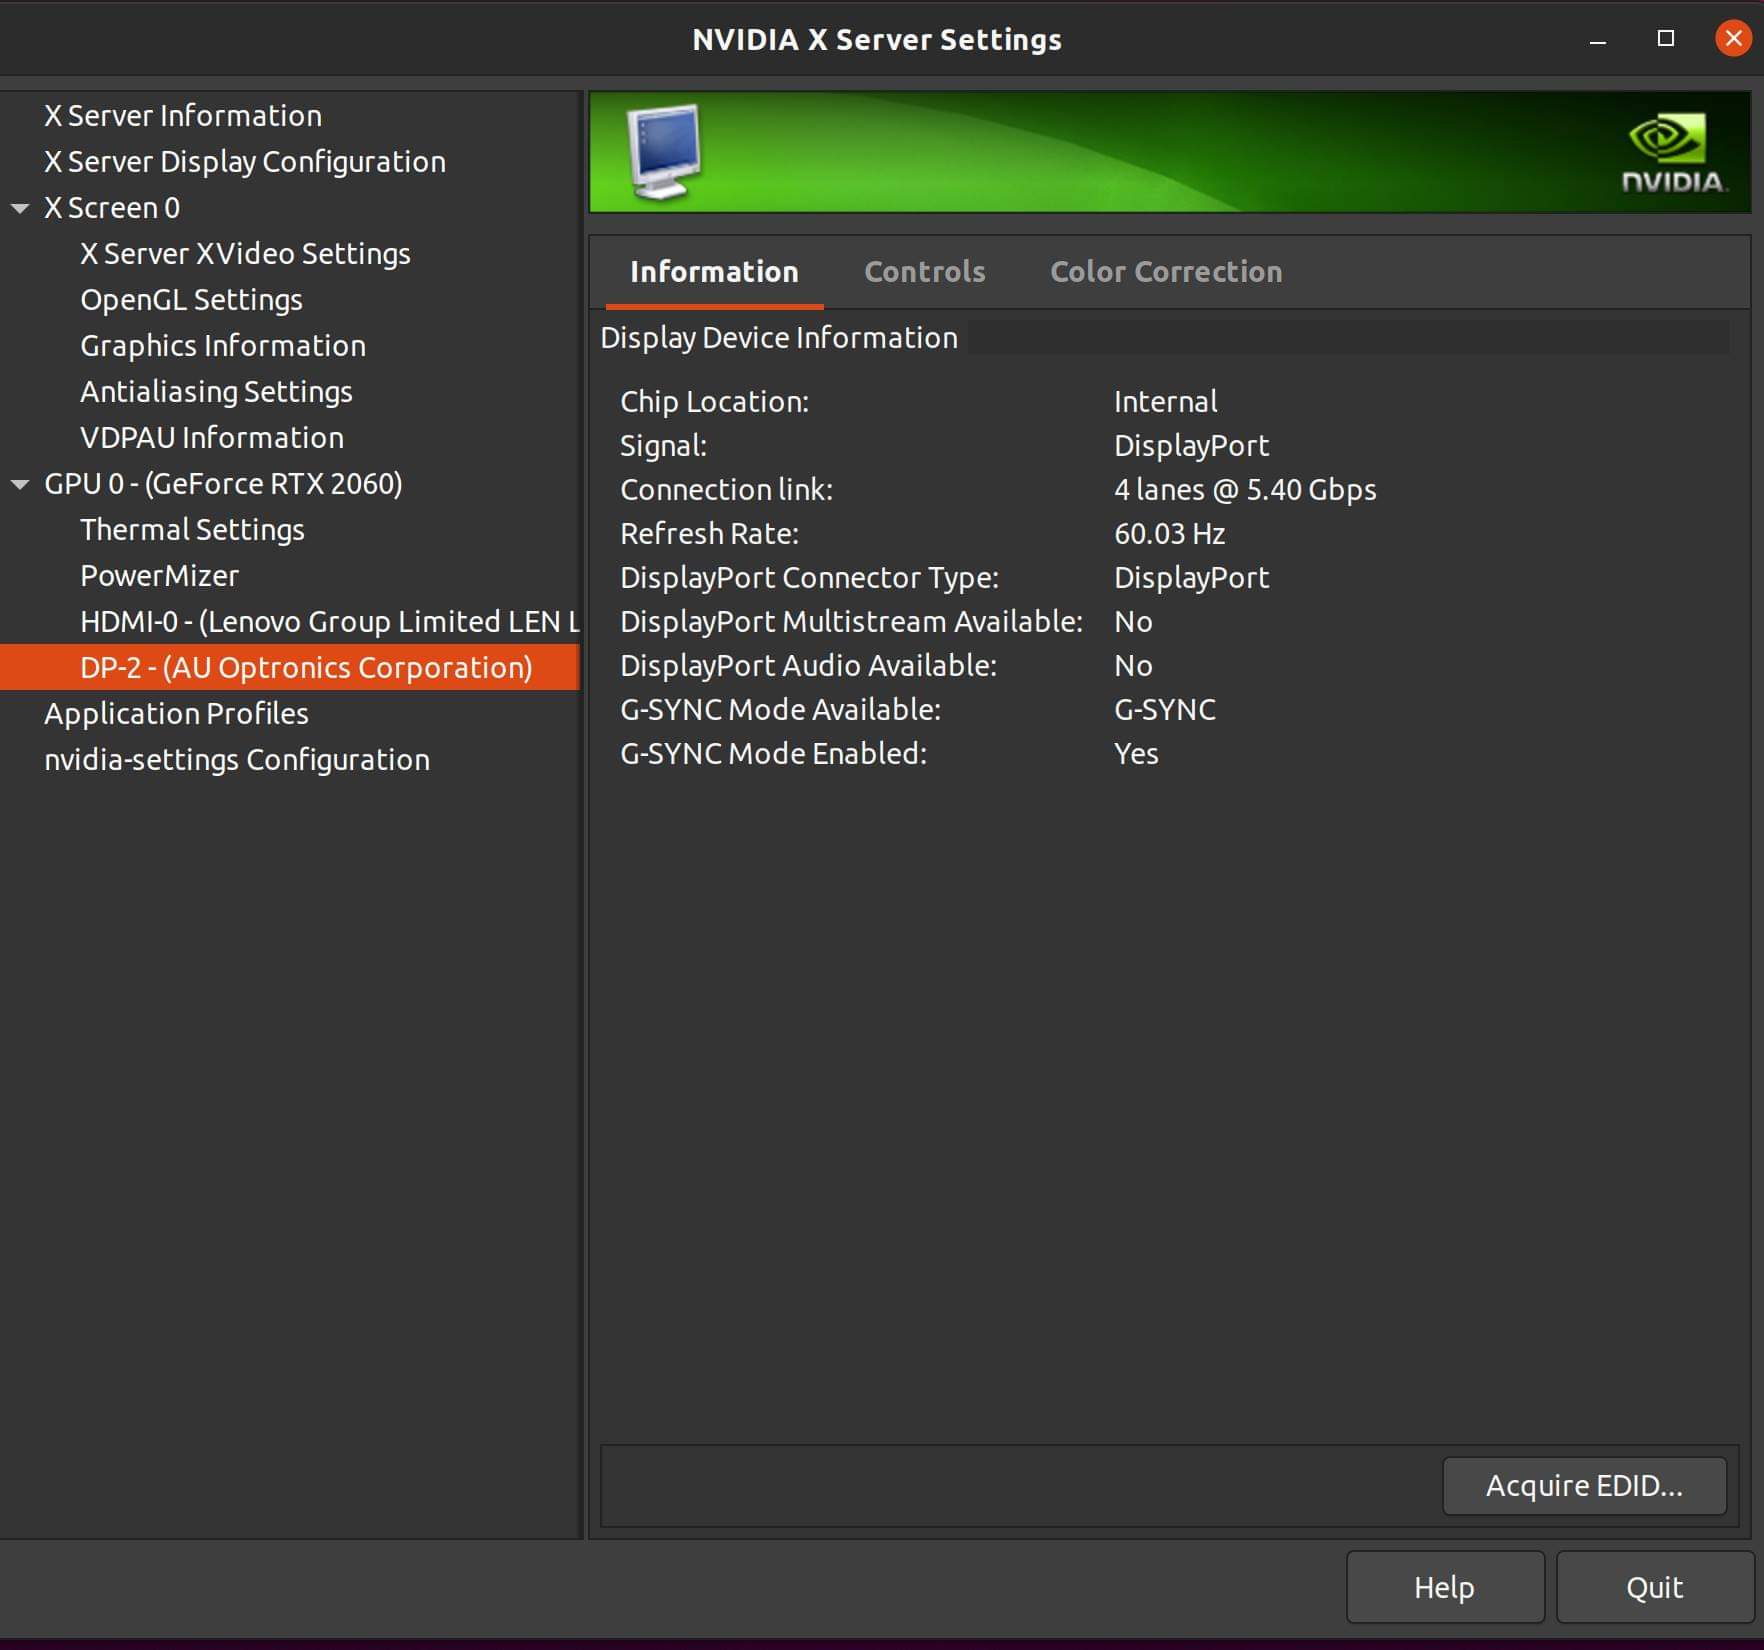Click the G-SYNC Mode Enabled value Yes
The width and height of the screenshot is (1764, 1650).
(1136, 754)
